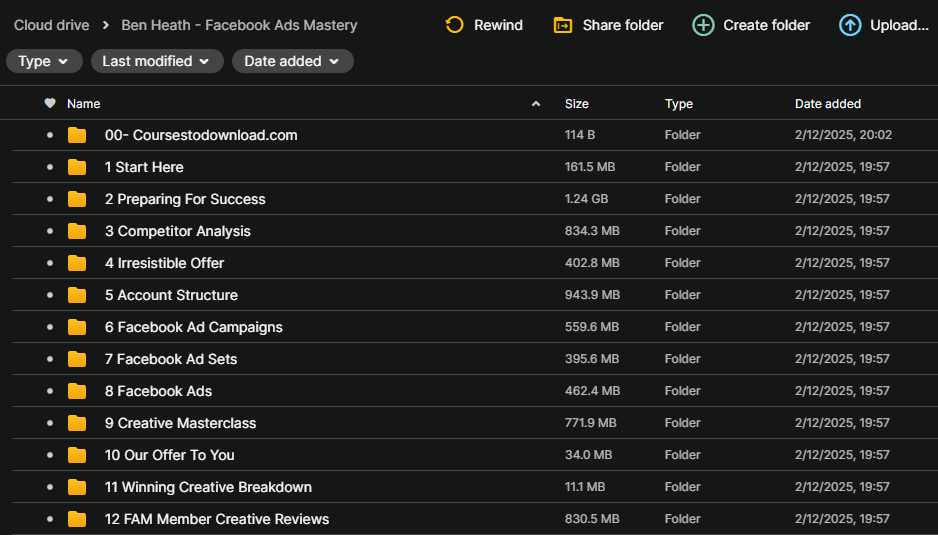Screen dimensions: 938x535
Task: Toggle favorite dot on 1 Start Here row
Action: tap(50, 167)
